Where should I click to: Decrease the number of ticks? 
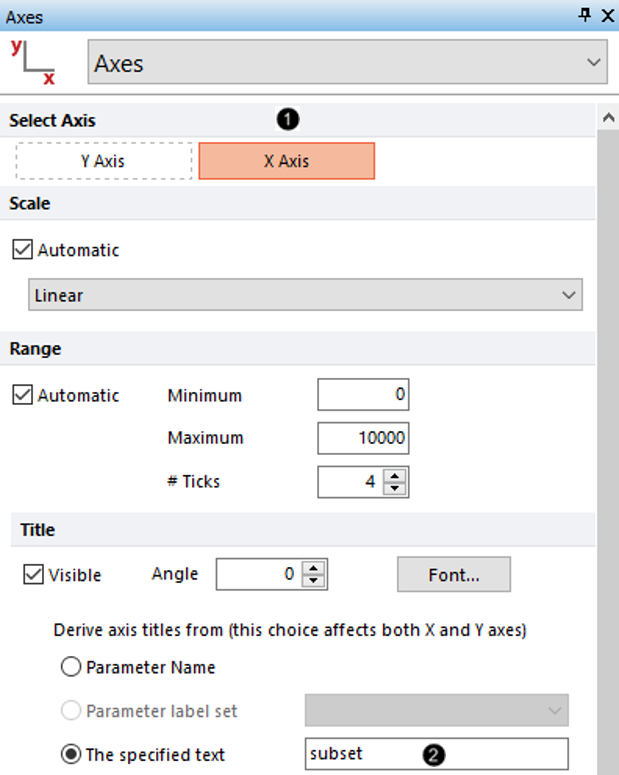(x=395, y=488)
